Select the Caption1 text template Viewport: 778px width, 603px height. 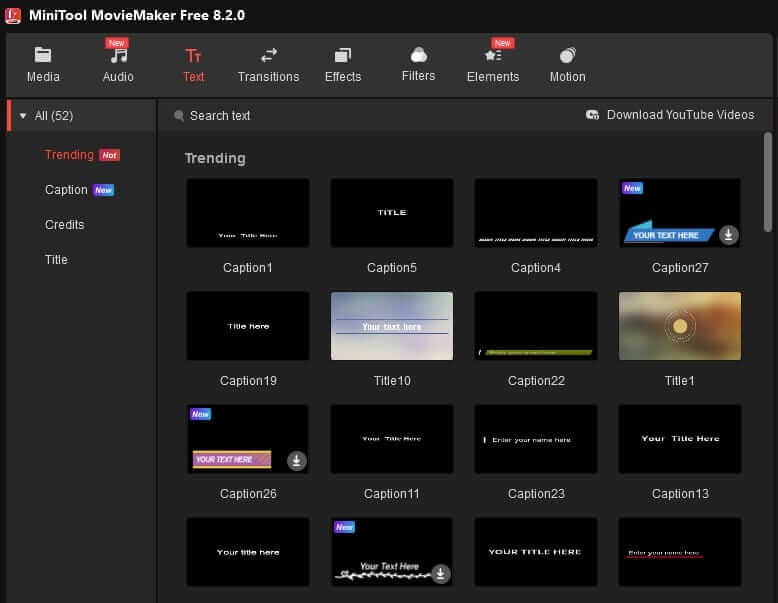click(248, 213)
